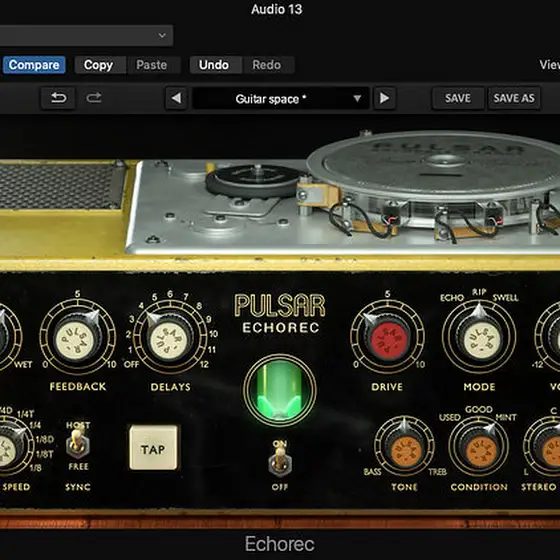The height and width of the screenshot is (560, 560).
Task: Click the 1/8D speed label
Action: [x=45, y=439]
